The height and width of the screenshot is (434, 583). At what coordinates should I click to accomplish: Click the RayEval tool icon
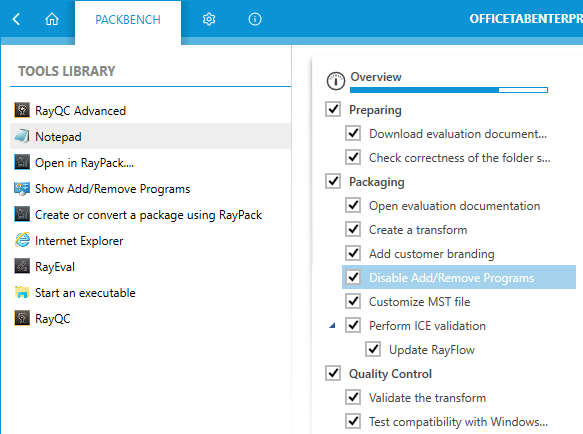pyautogui.click(x=22, y=267)
